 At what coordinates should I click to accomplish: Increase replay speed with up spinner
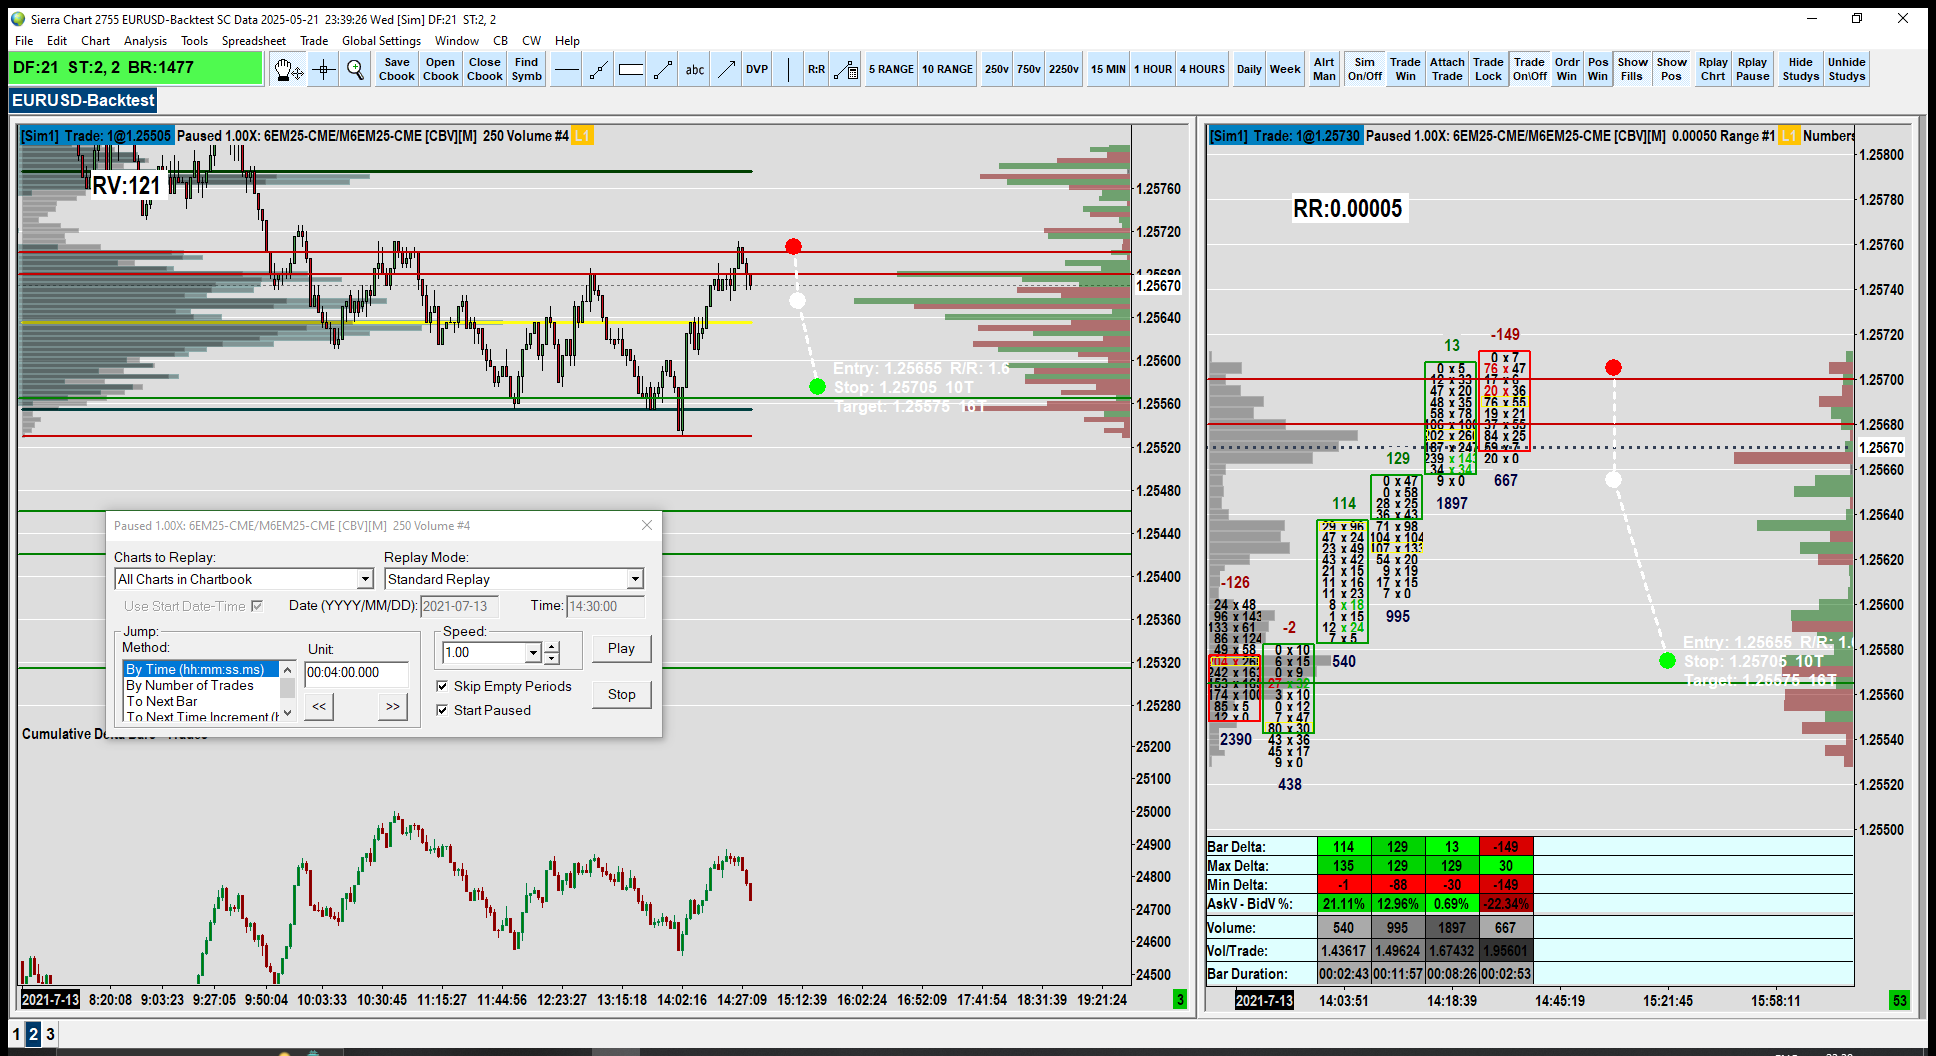[552, 647]
